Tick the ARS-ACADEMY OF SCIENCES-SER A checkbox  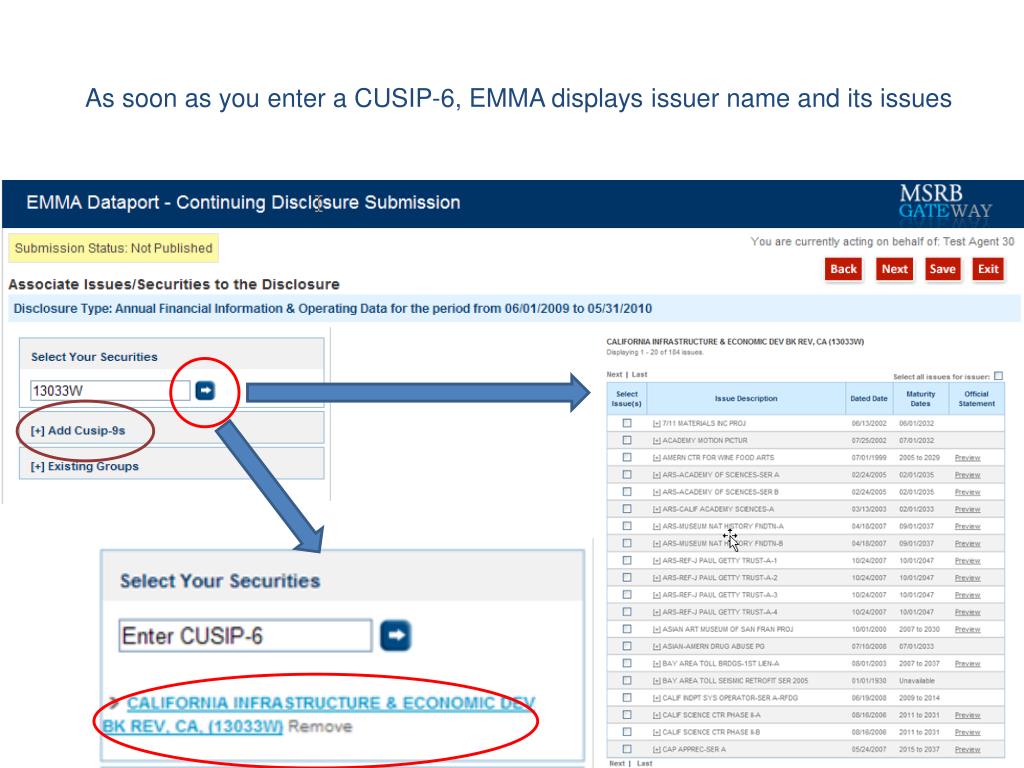[627, 474]
